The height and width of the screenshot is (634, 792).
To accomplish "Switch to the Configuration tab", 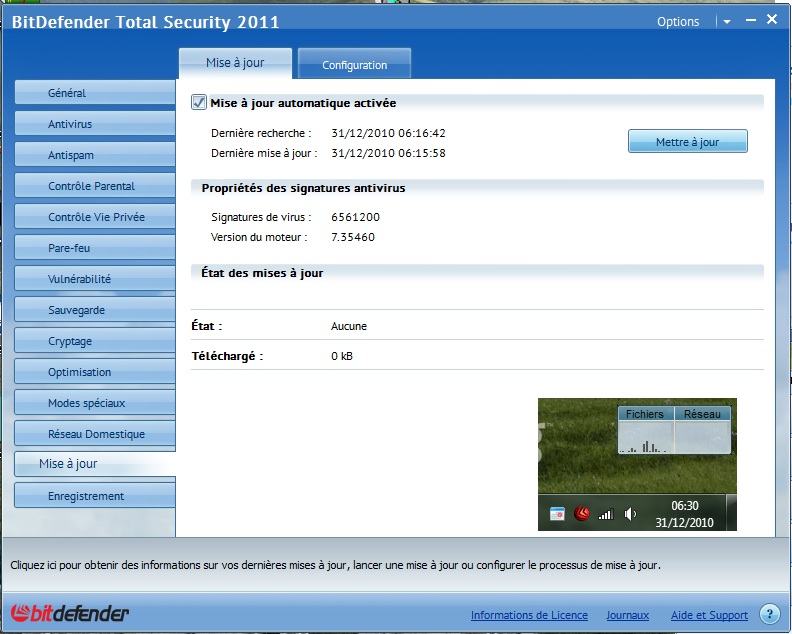I will [x=354, y=64].
